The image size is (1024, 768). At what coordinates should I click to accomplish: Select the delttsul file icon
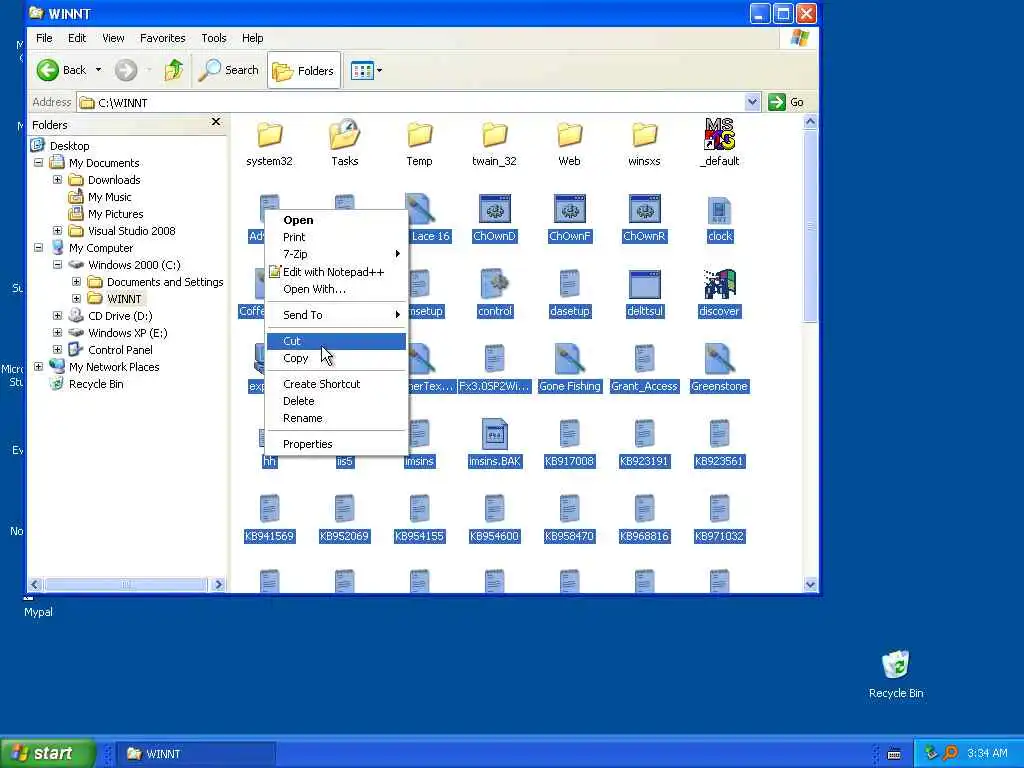pyautogui.click(x=645, y=285)
